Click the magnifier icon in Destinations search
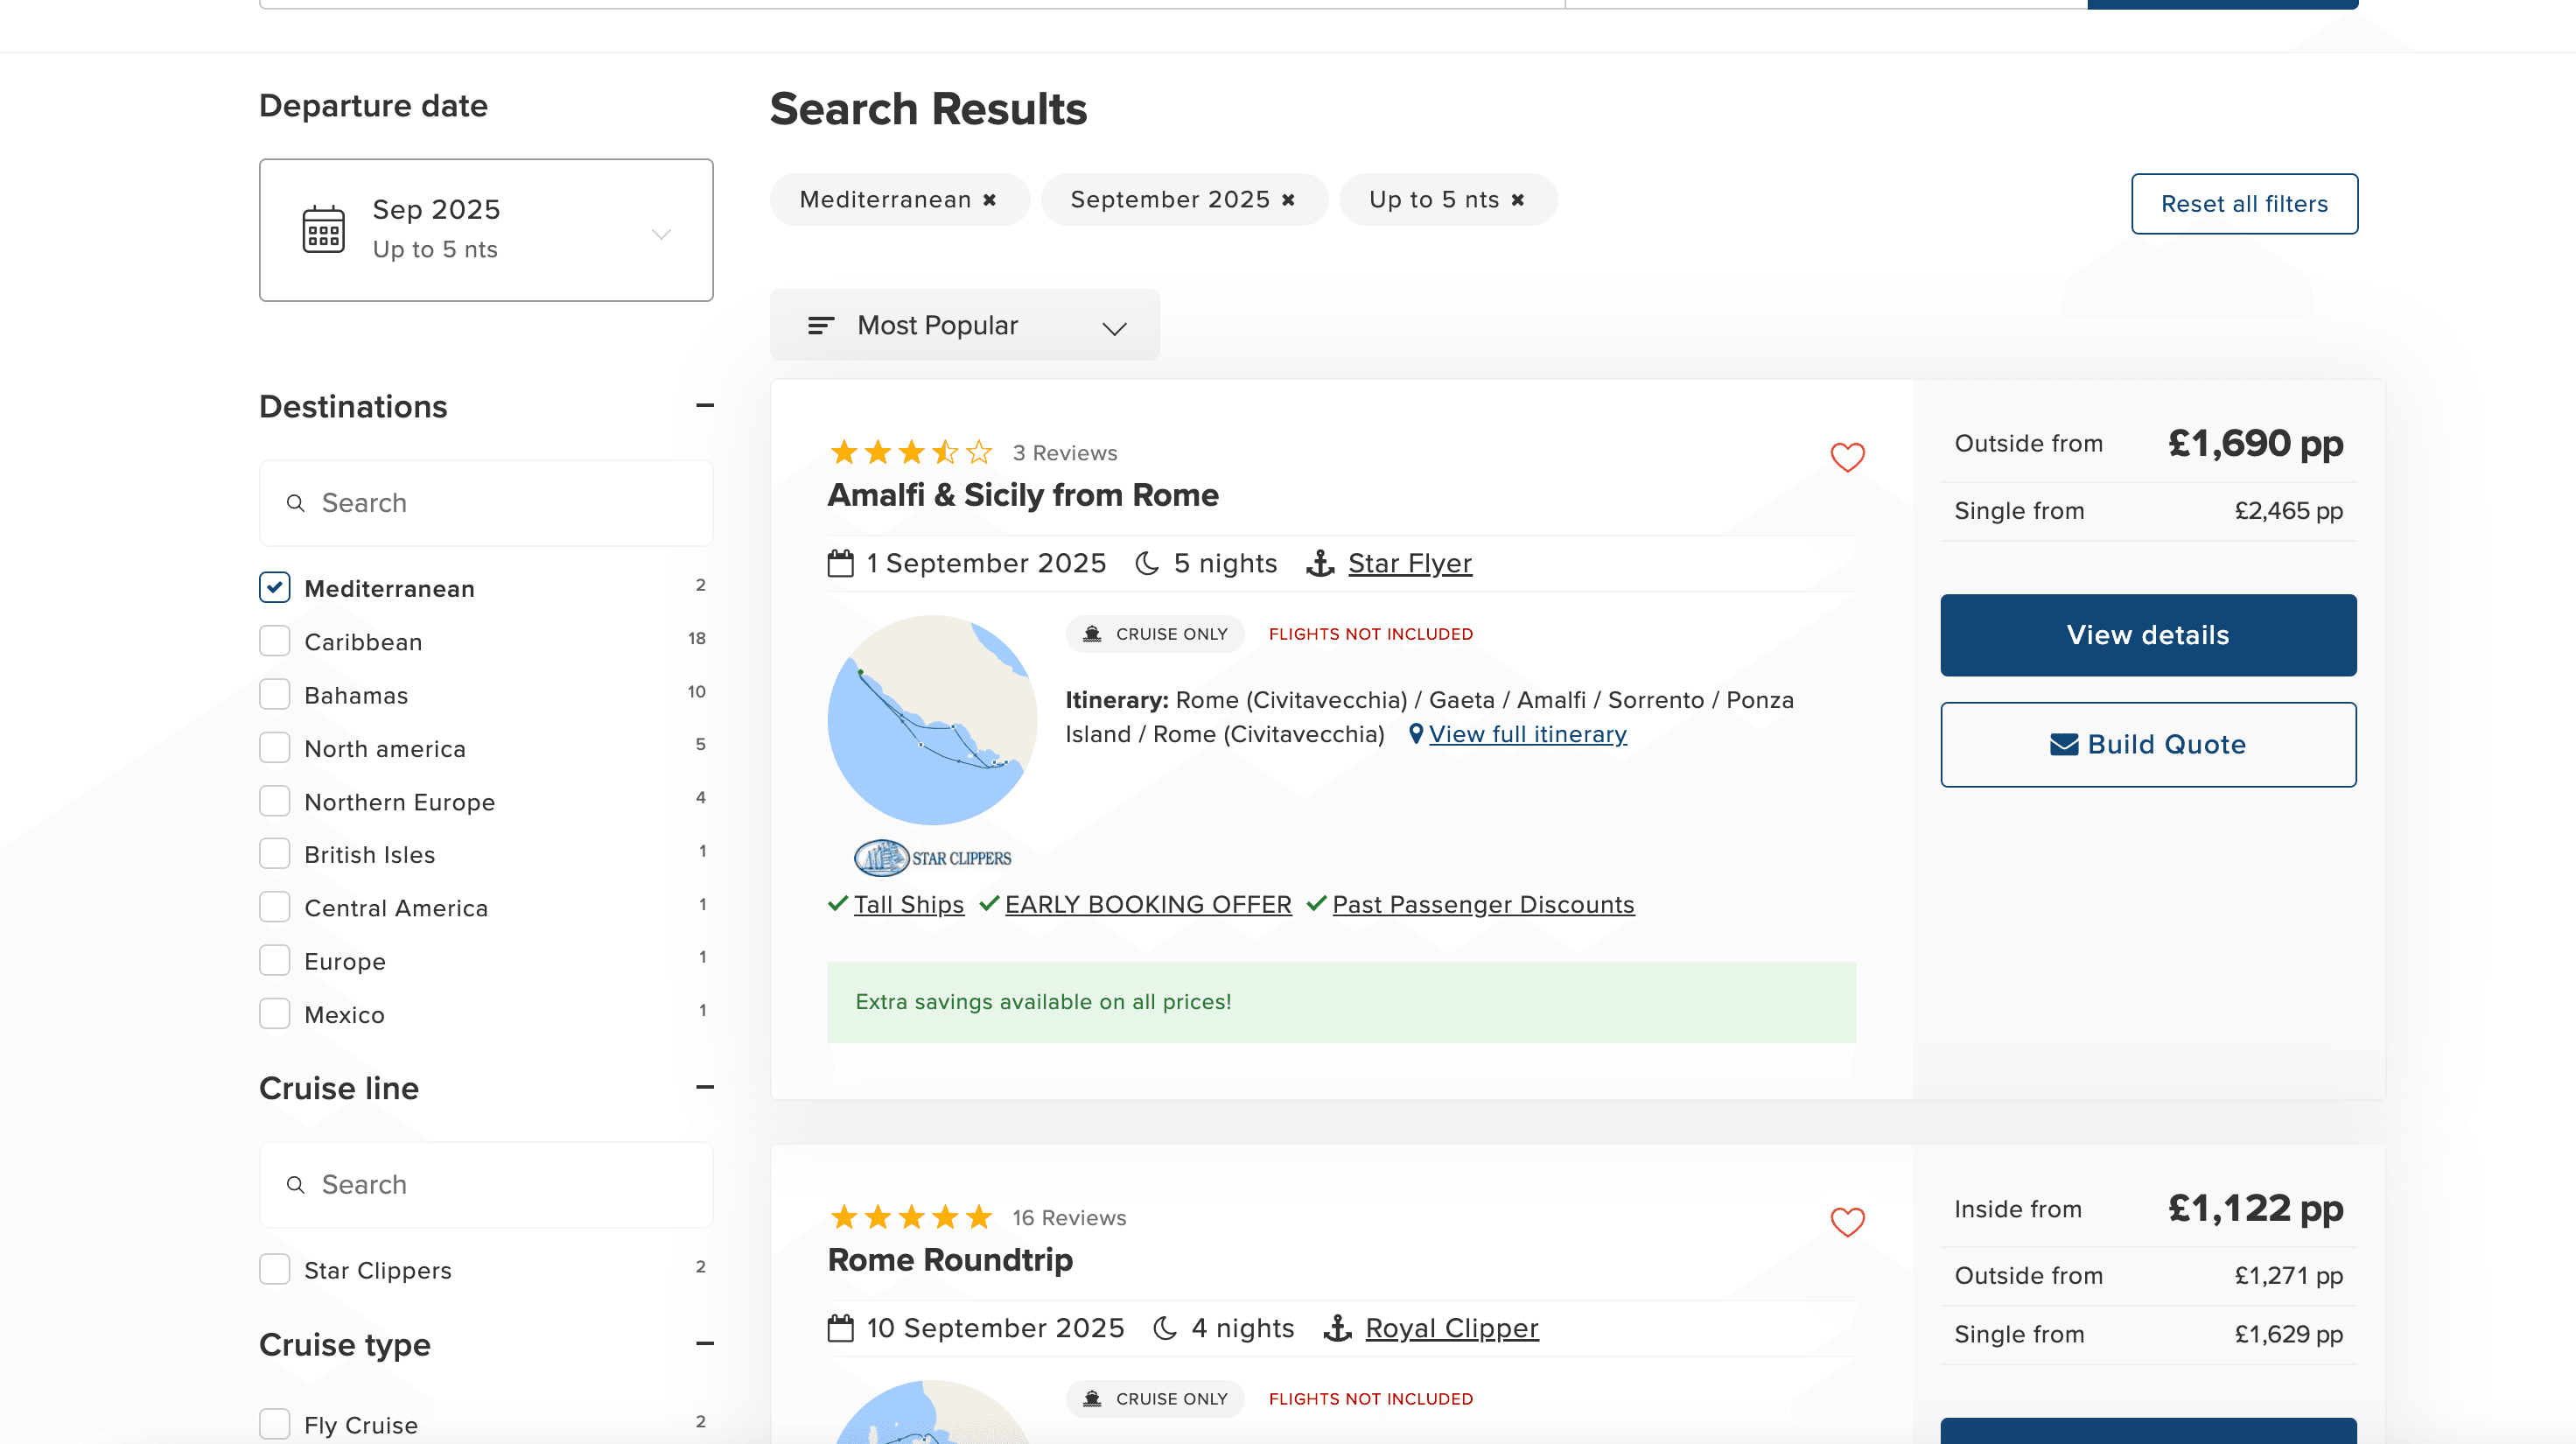Image resolution: width=2576 pixels, height=1444 pixels. [x=295, y=502]
